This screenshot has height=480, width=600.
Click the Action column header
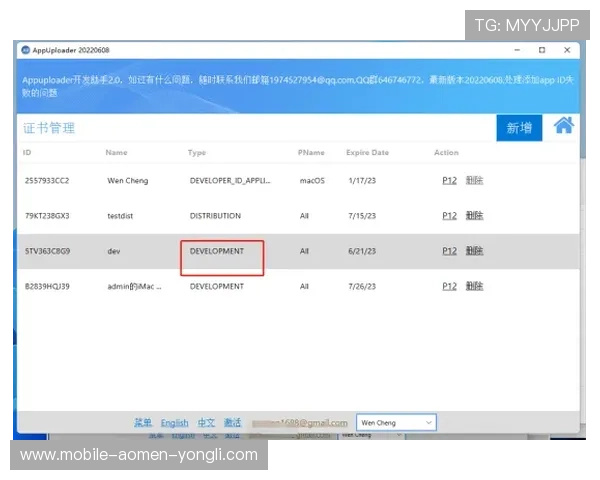coord(446,152)
